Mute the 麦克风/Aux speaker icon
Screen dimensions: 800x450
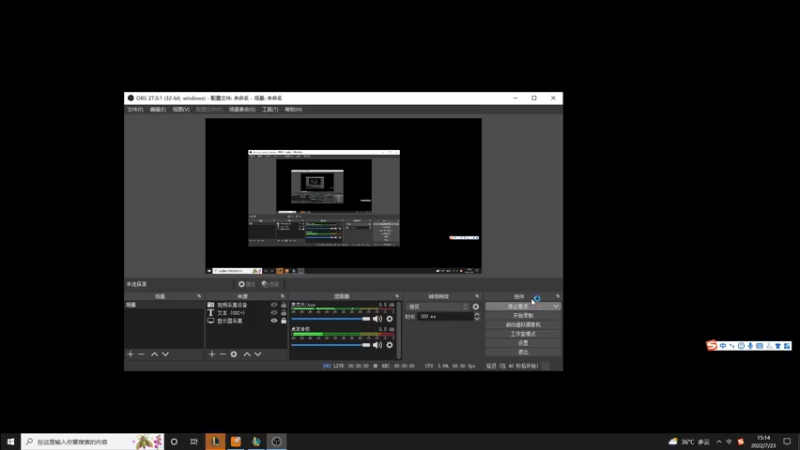[378, 319]
